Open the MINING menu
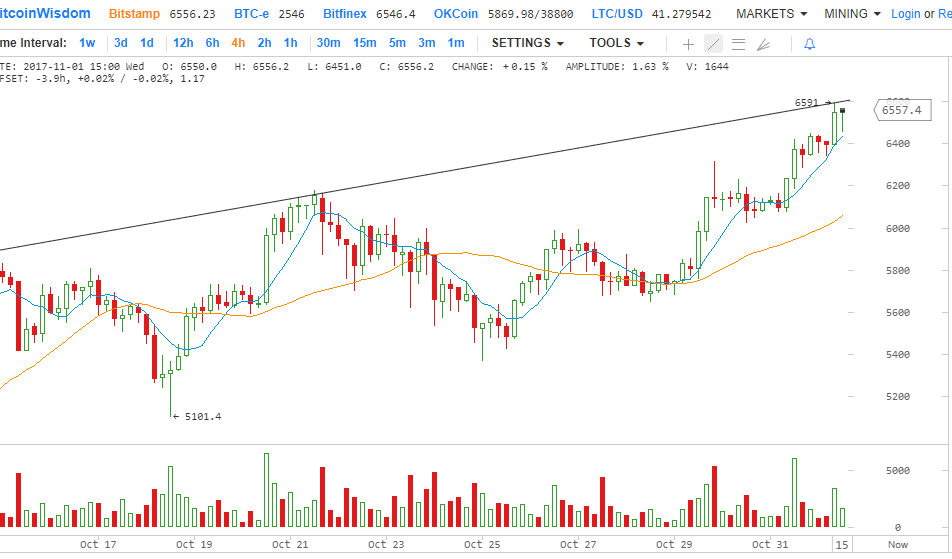952x559 pixels. tap(853, 14)
